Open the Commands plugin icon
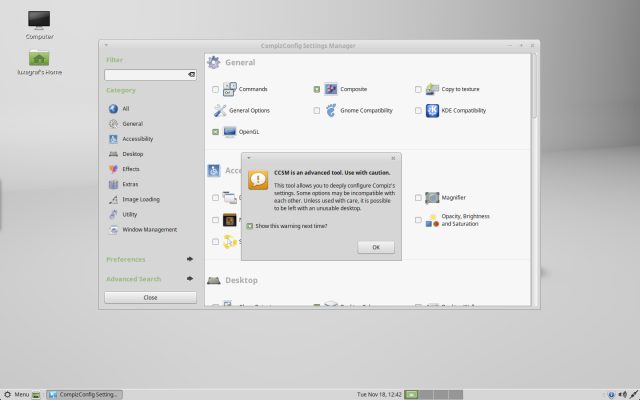This screenshot has width=640, height=400. pyautogui.click(x=230, y=89)
